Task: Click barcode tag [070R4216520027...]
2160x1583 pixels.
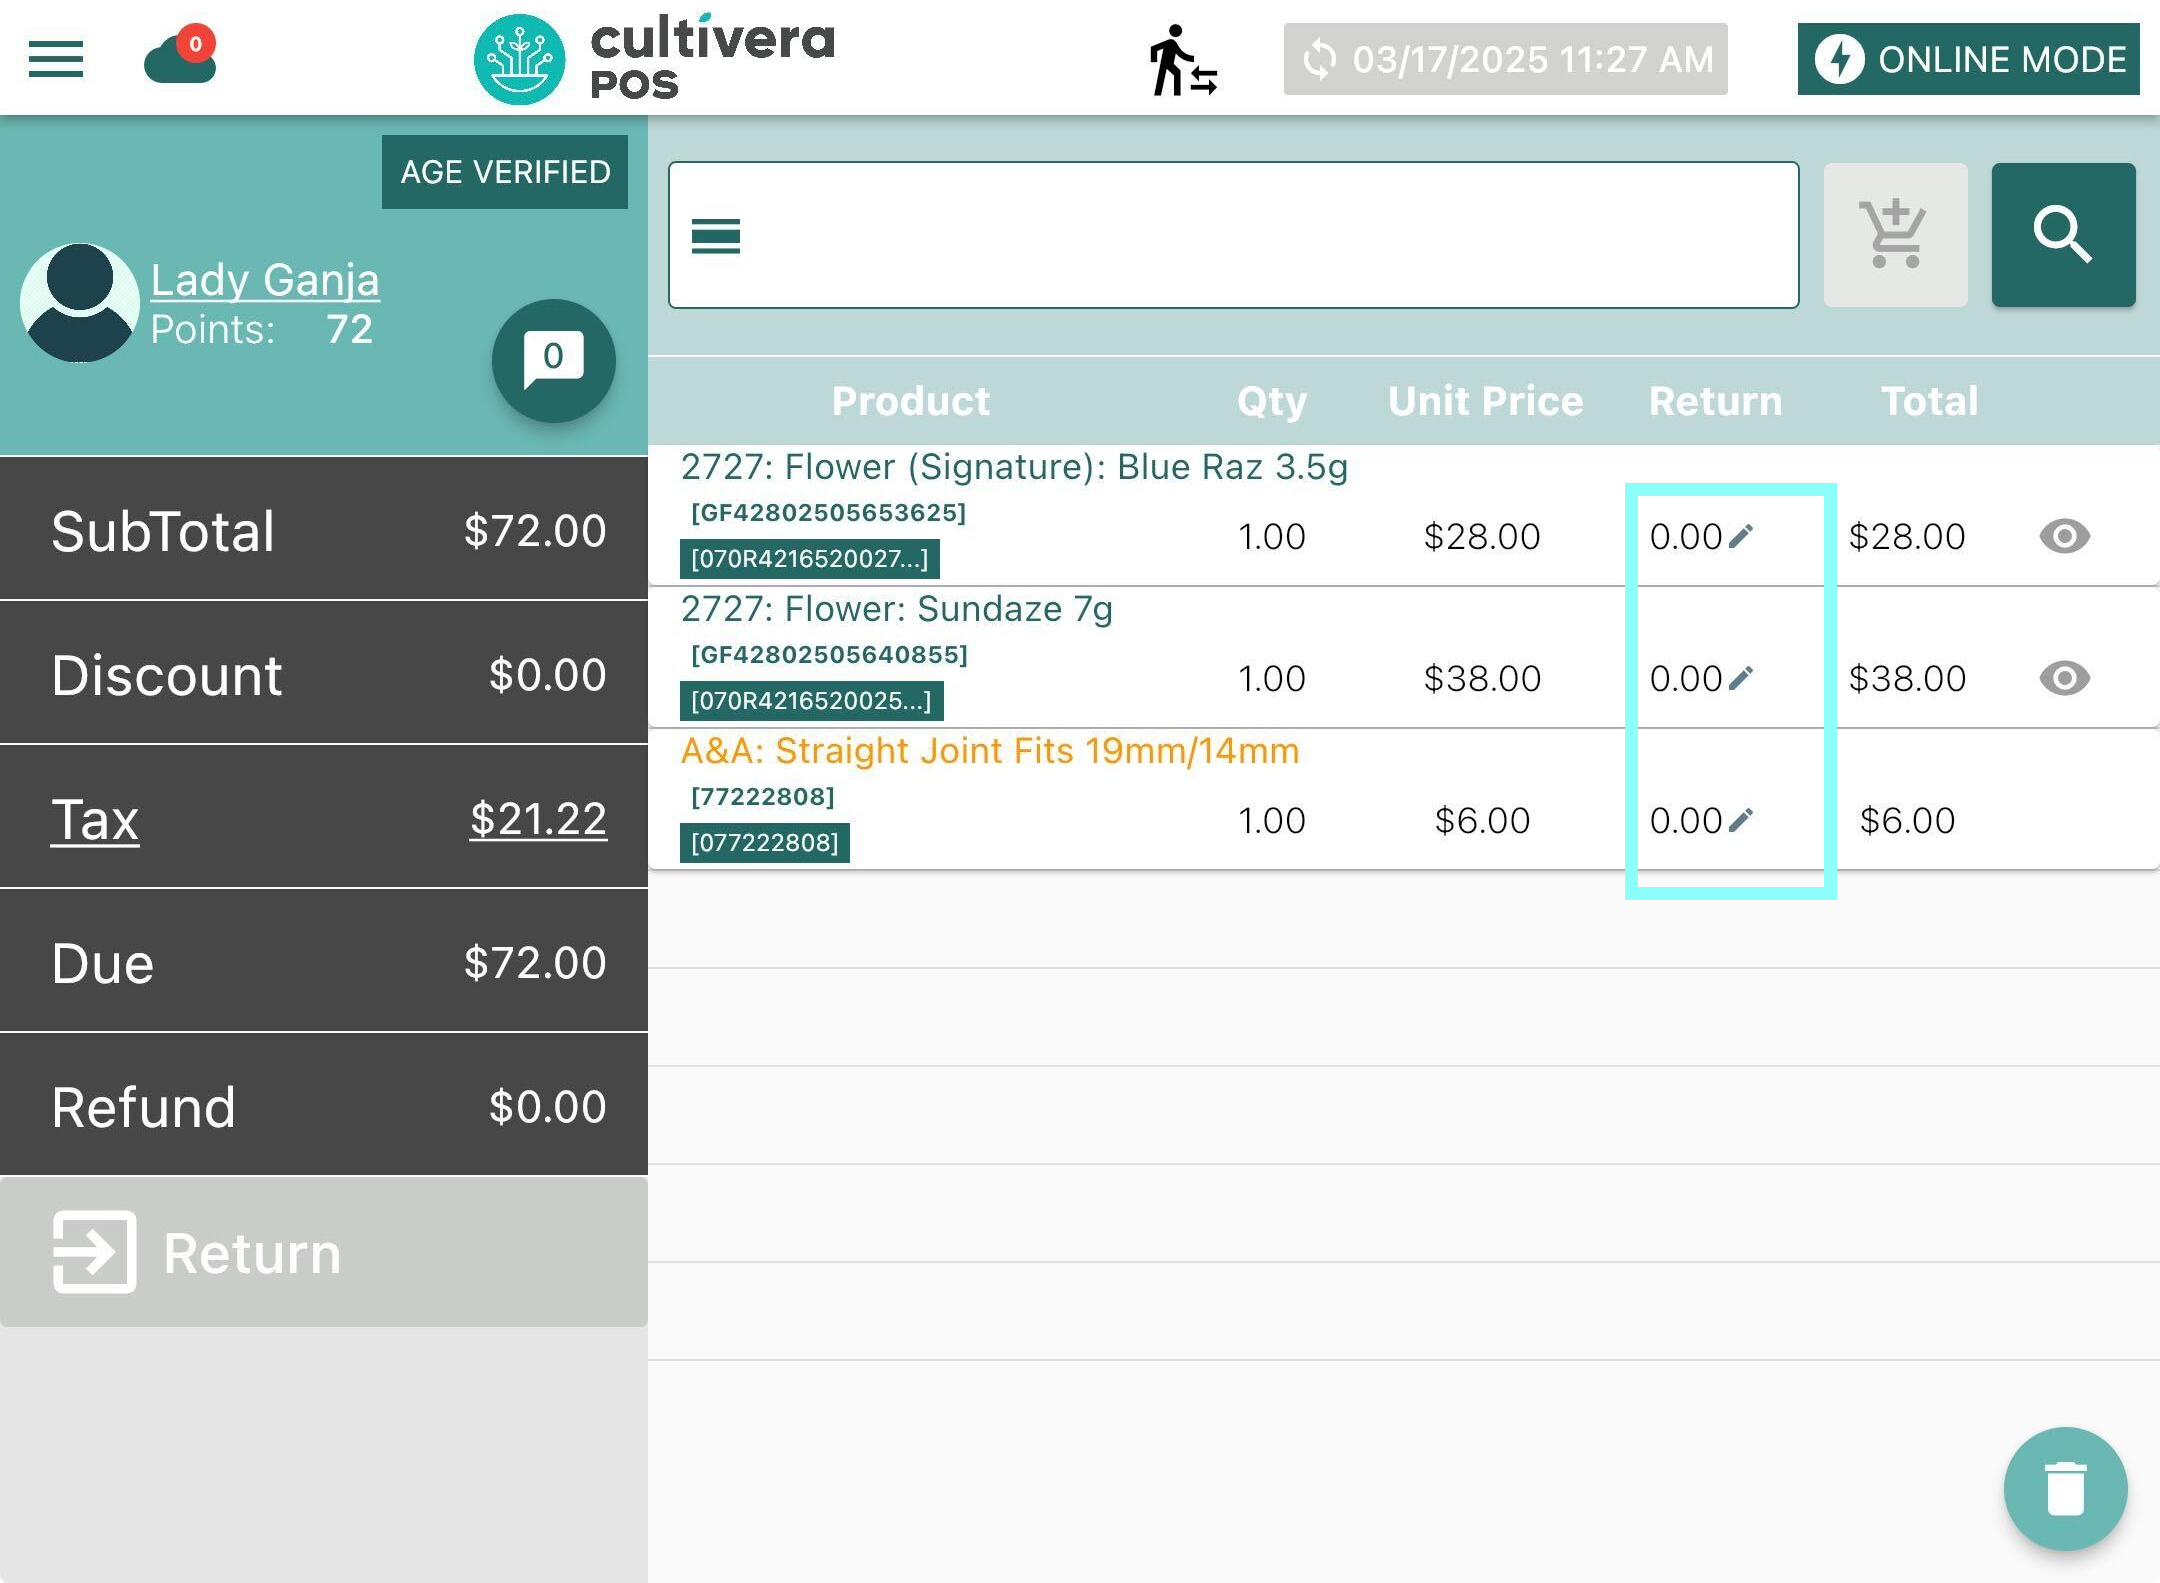Action: pos(809,559)
